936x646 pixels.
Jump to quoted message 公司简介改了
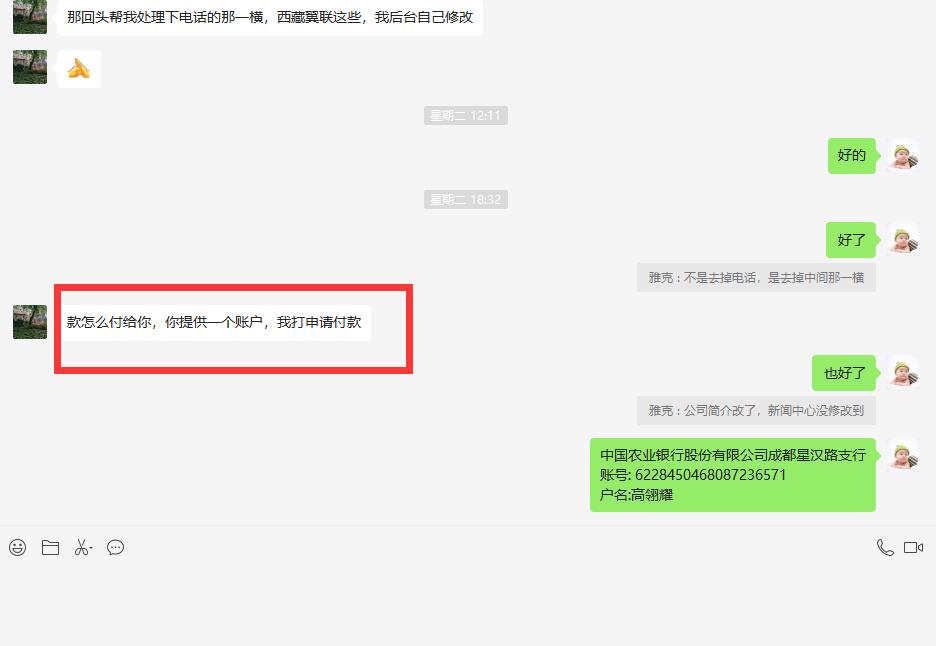[x=756, y=411]
